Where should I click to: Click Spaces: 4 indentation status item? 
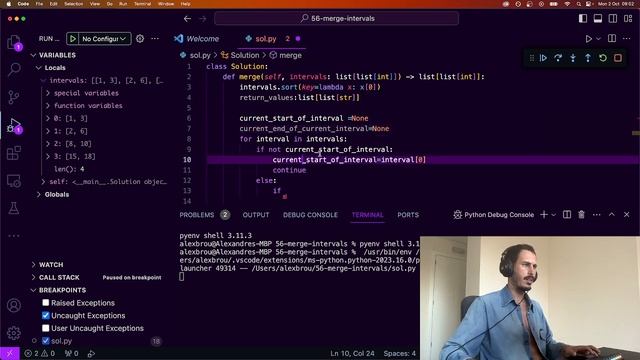click(400, 353)
